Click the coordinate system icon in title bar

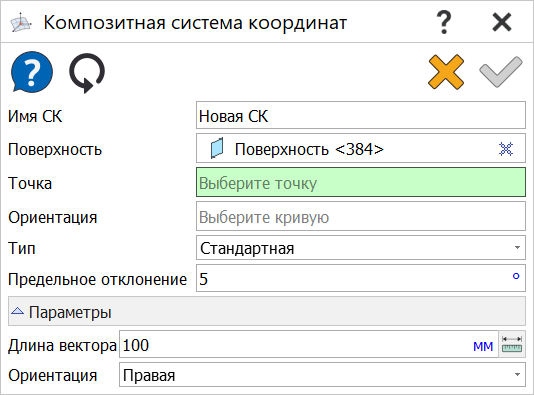click(x=21, y=22)
